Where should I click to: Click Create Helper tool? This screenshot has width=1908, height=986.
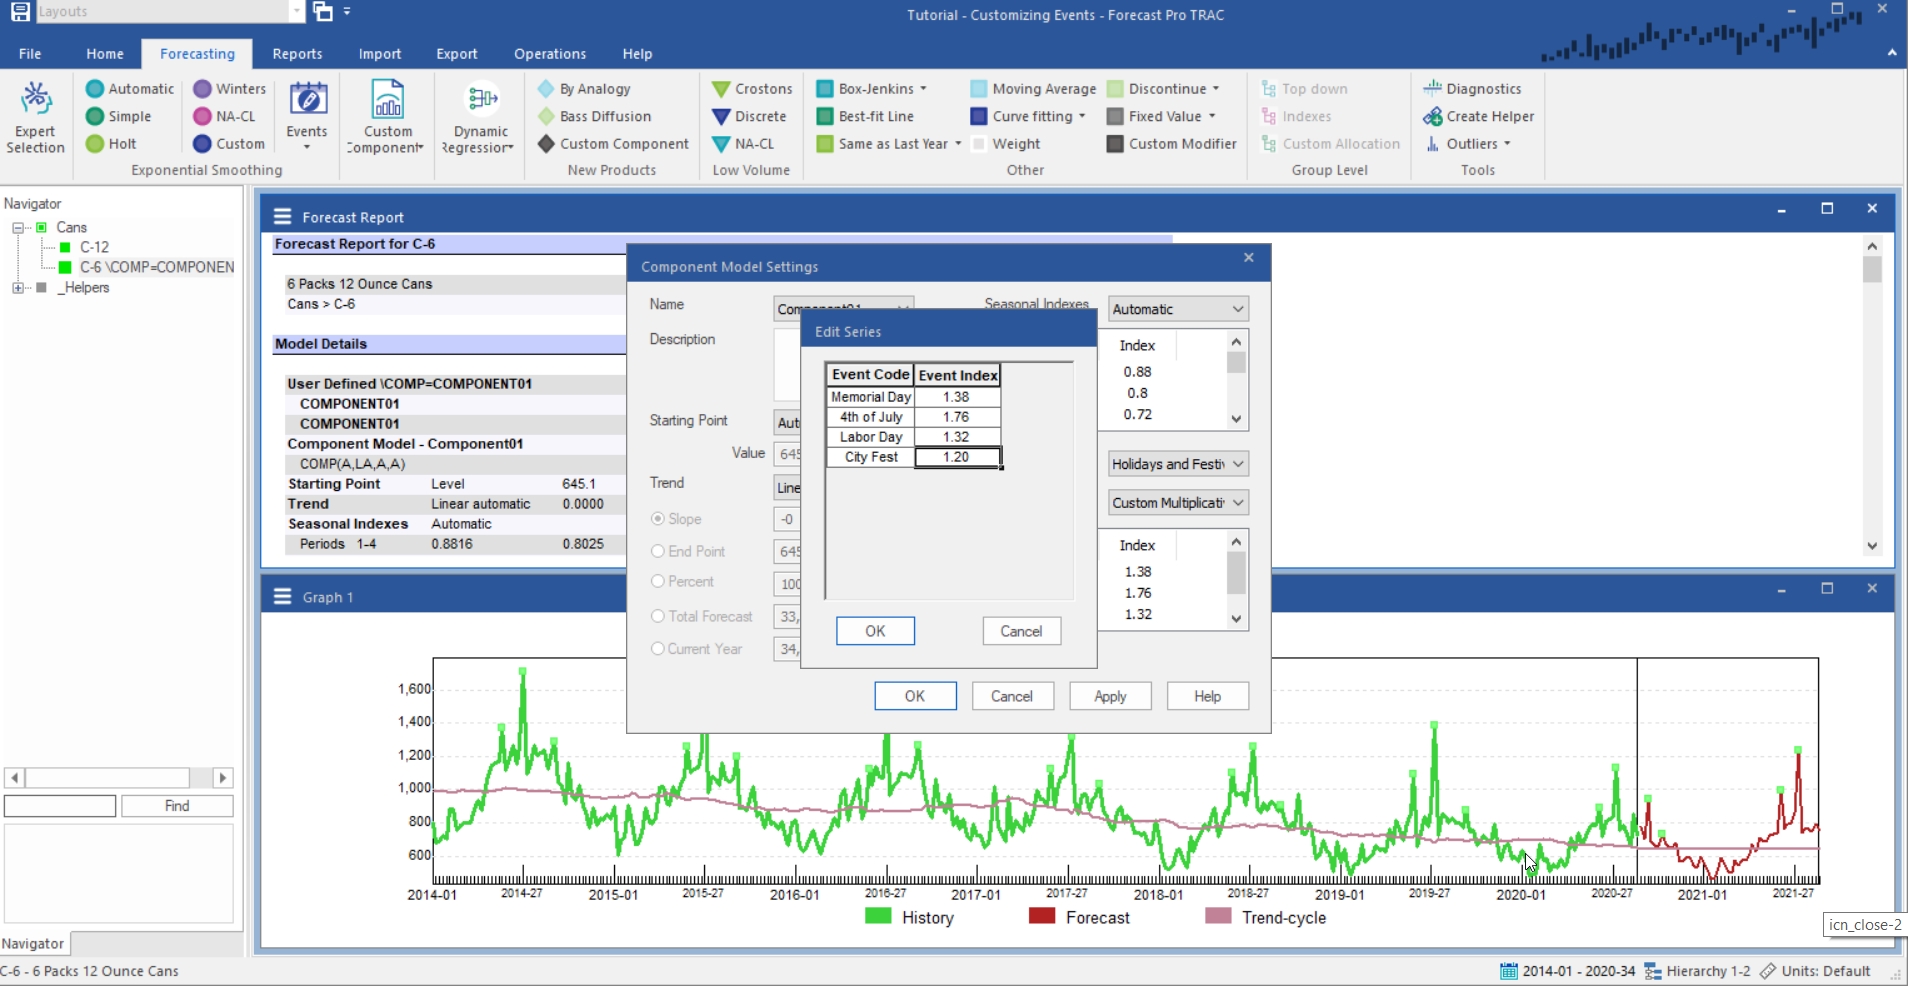pos(1479,116)
